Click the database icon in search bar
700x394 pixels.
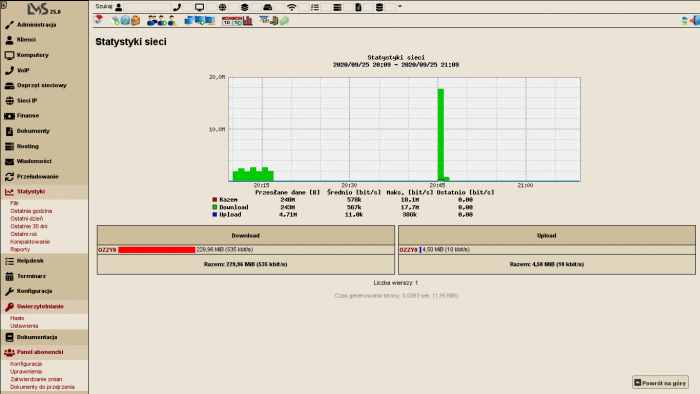tap(379, 7)
